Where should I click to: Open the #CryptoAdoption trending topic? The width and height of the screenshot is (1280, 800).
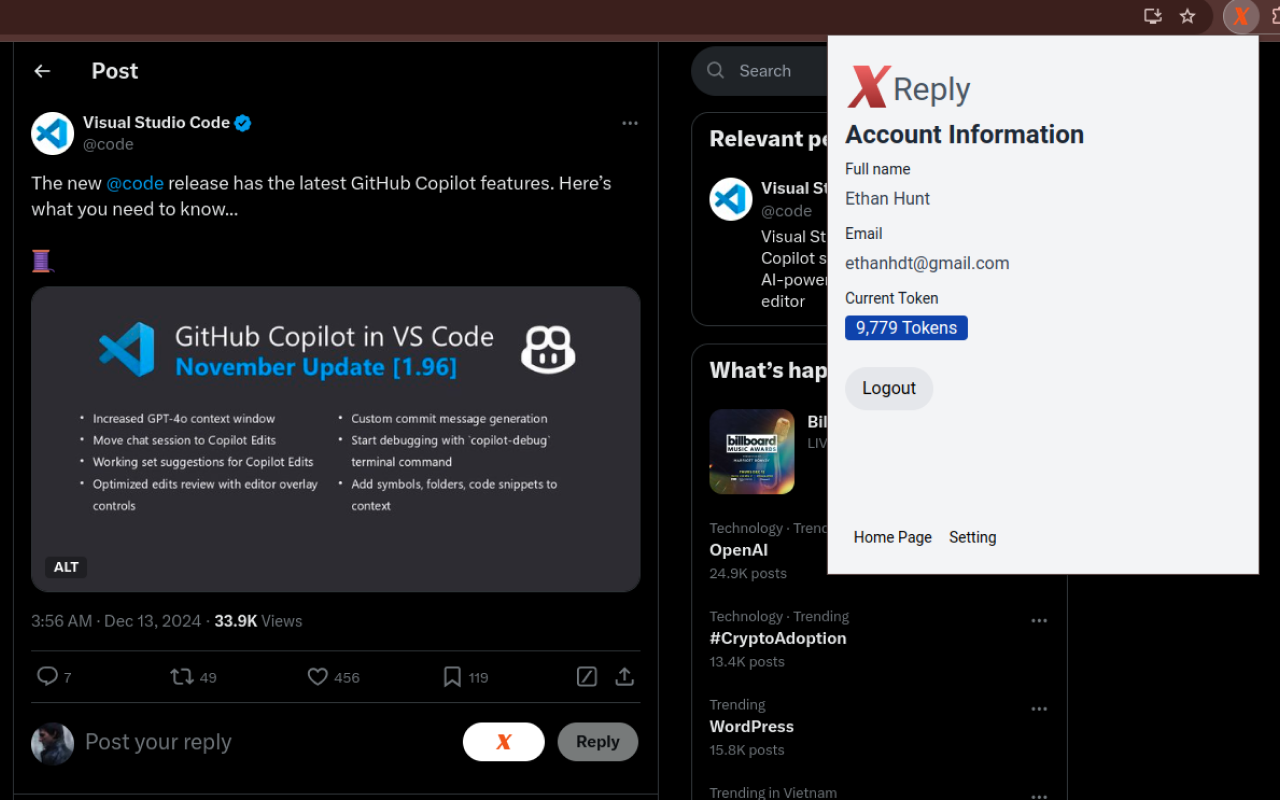point(778,638)
